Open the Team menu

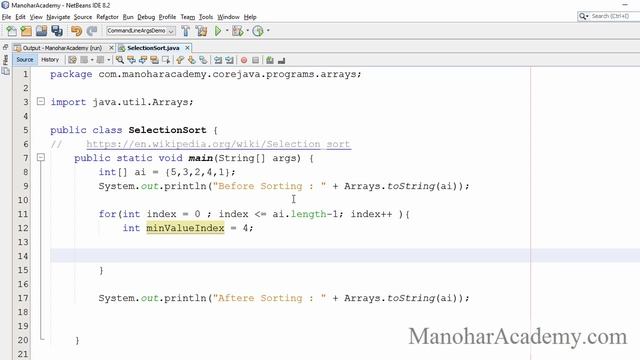tap(187, 17)
